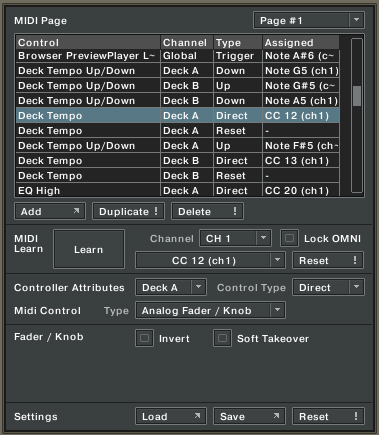
Task: Open the Deck A controller attributes dropdown
Action: point(171,287)
